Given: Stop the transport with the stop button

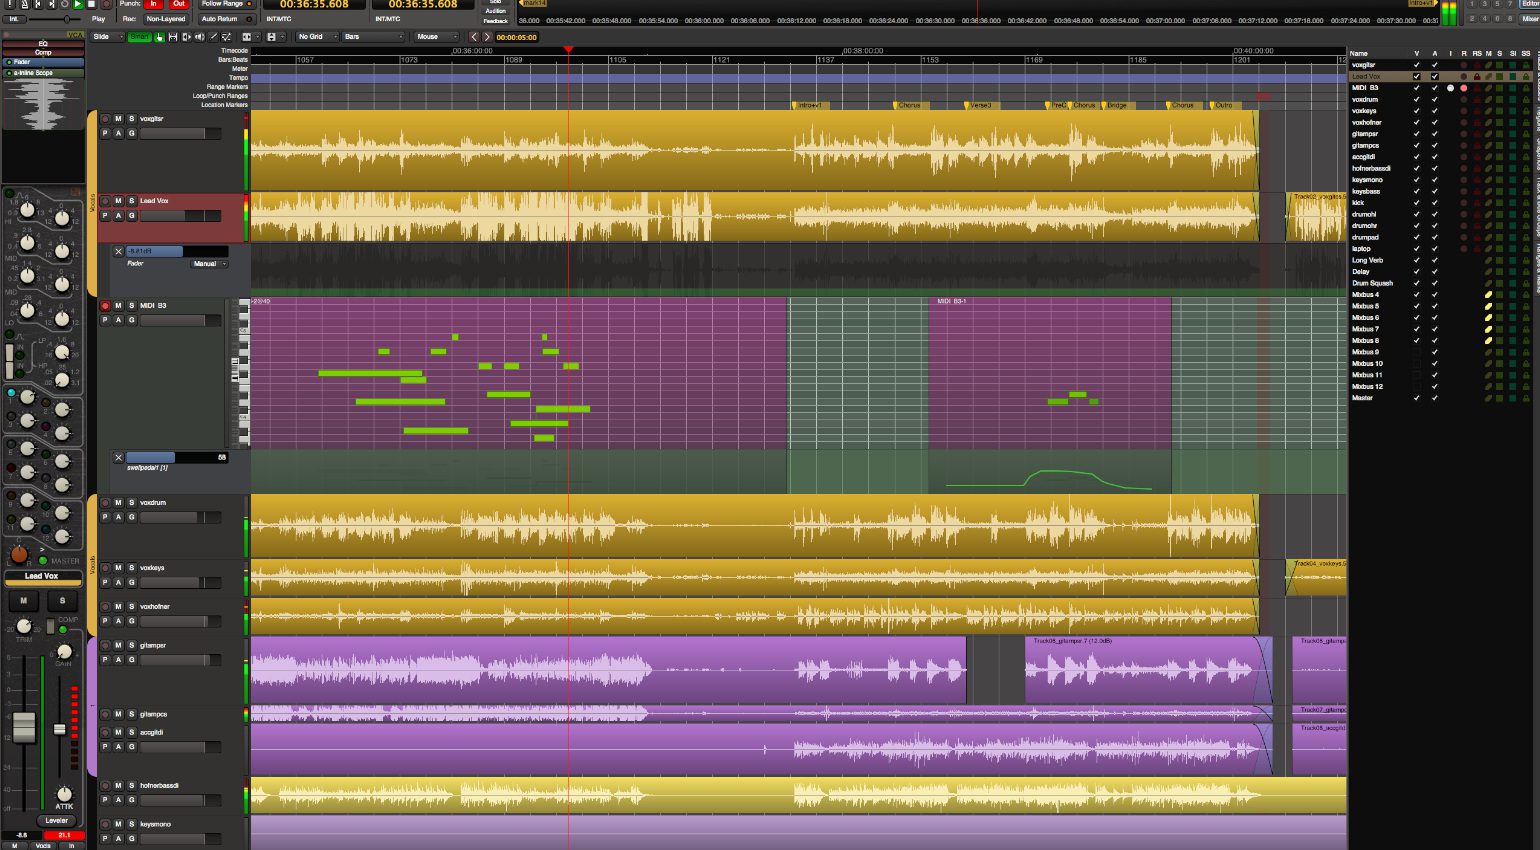Looking at the screenshot, I should [x=92, y=4].
